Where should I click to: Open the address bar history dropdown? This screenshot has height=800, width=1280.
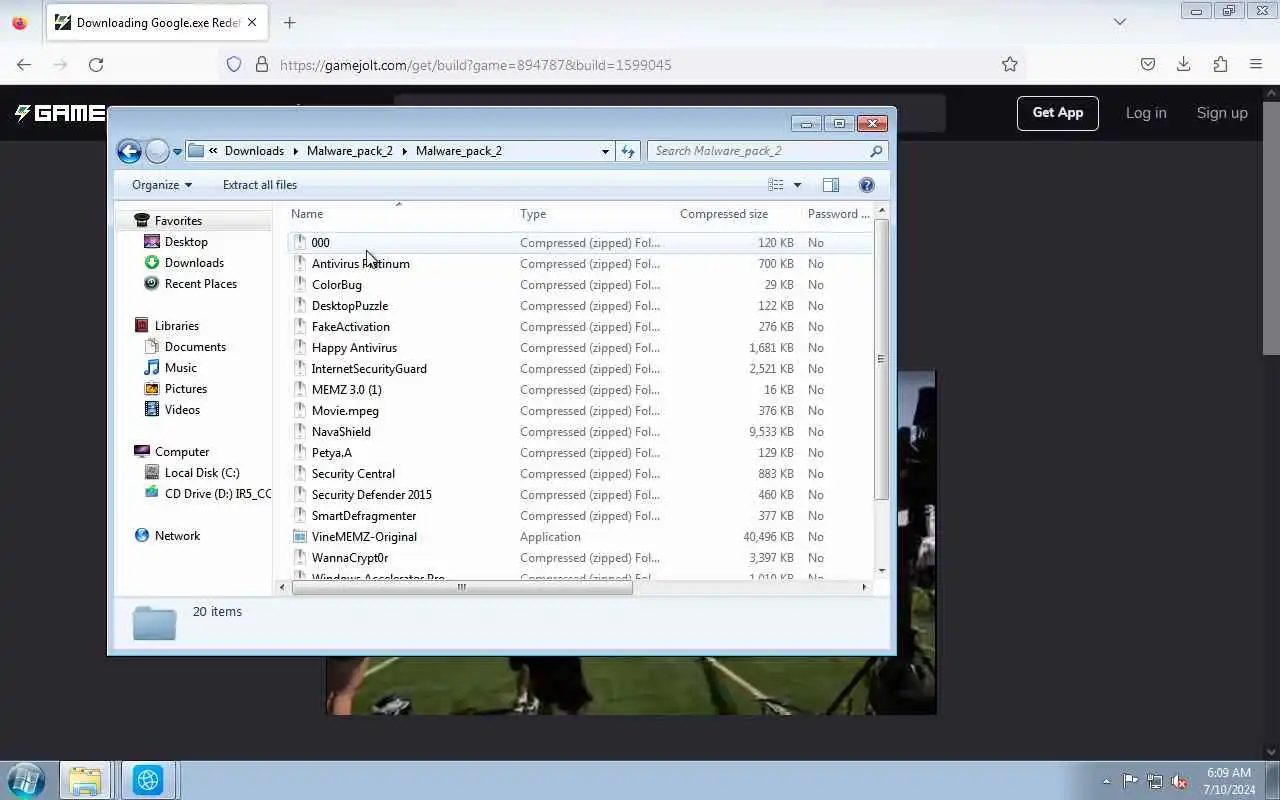coord(605,151)
